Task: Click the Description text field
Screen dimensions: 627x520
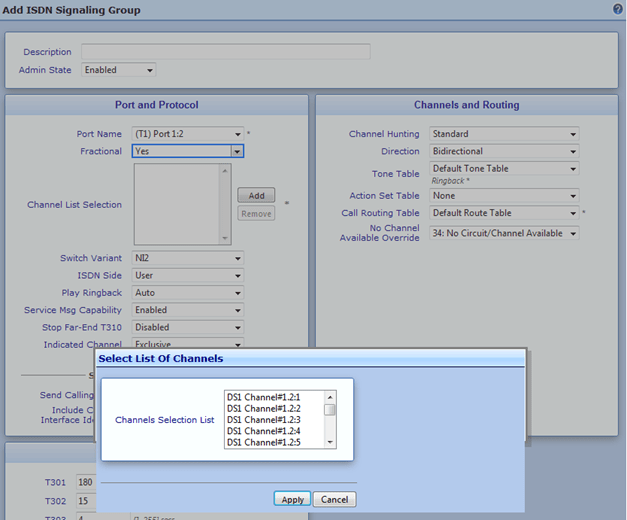Action: point(225,52)
